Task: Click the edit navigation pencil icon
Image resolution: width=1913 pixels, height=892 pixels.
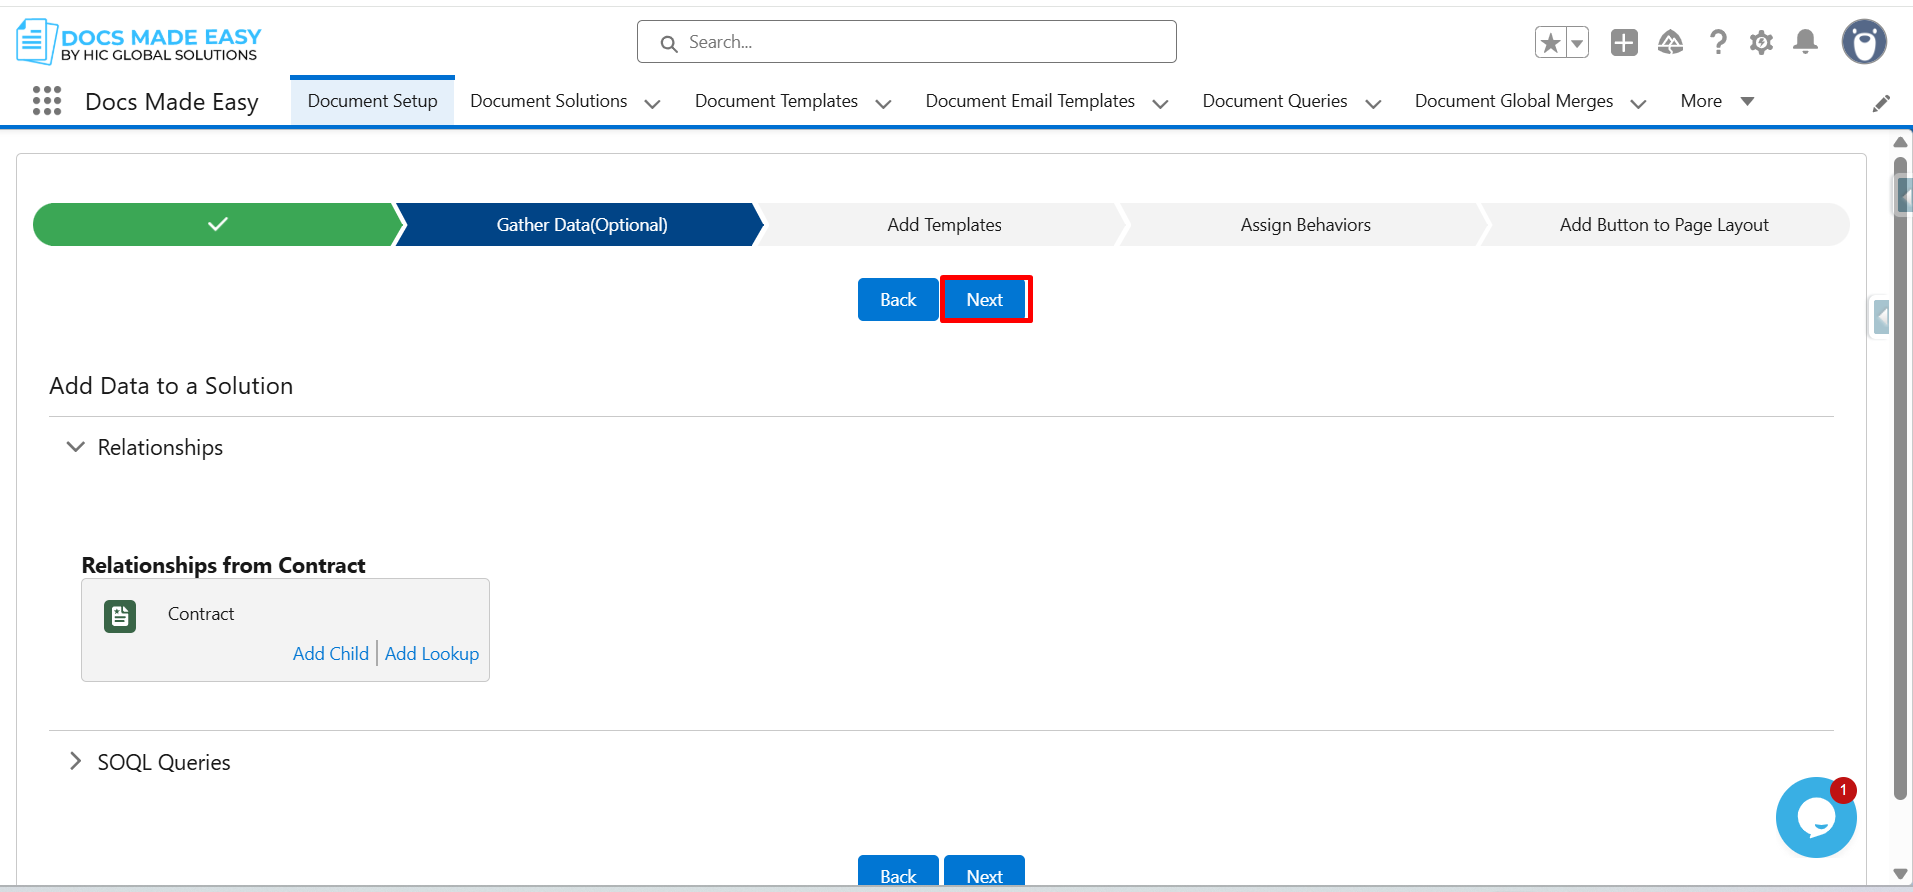Action: 1881,103
